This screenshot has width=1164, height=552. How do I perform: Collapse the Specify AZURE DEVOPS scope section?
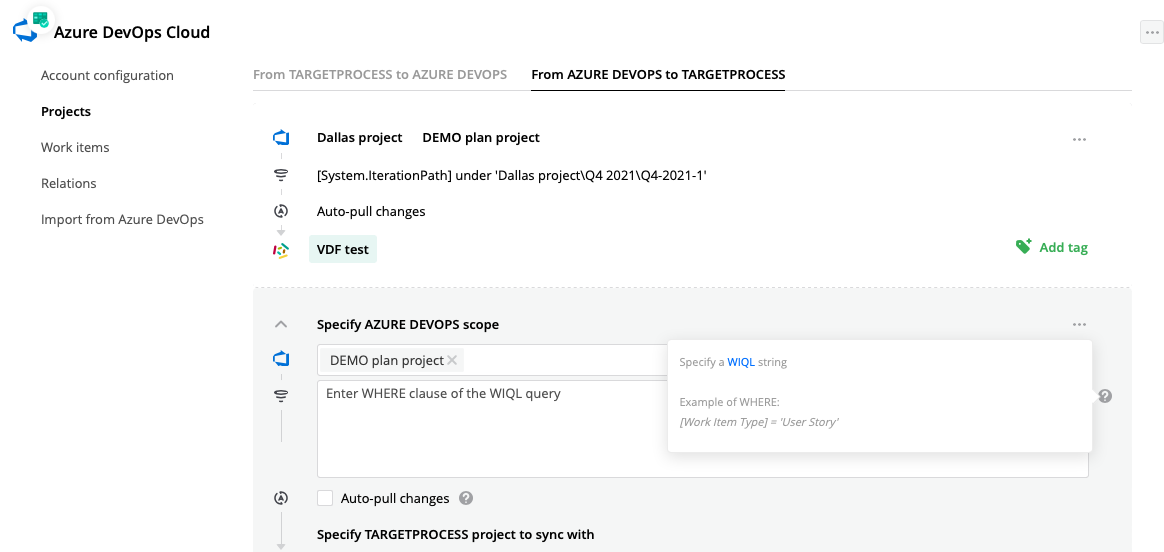point(281,324)
